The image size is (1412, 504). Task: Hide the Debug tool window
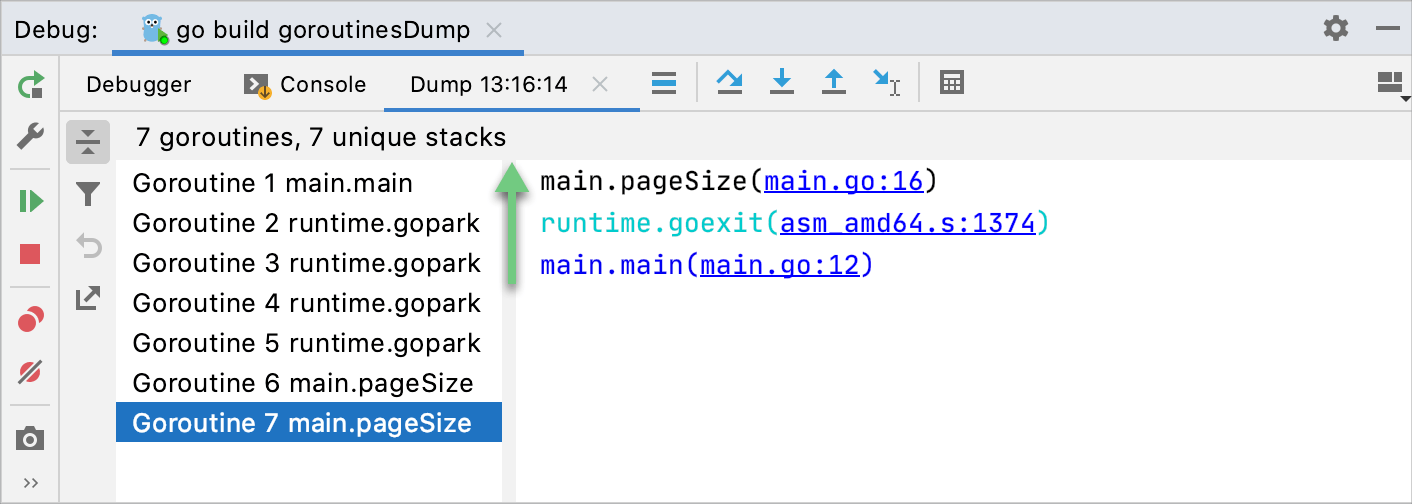[1387, 28]
